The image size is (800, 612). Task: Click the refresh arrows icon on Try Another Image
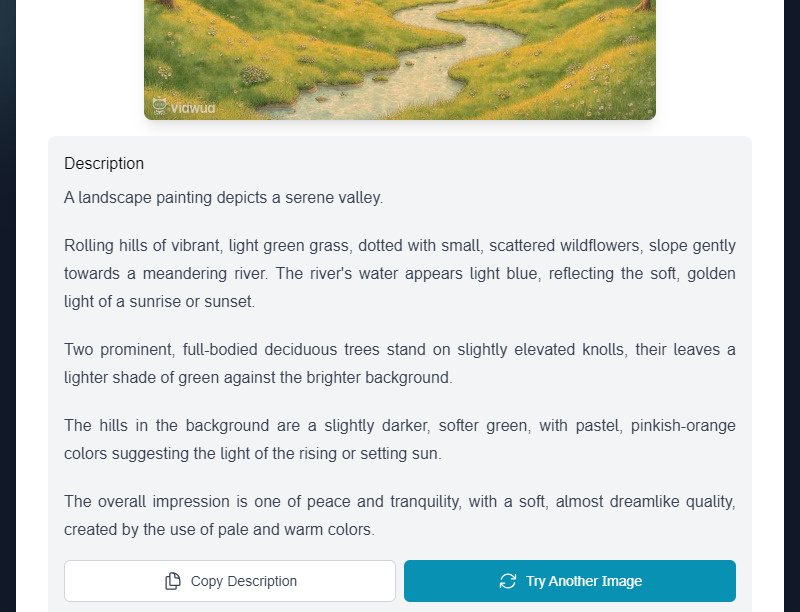pos(508,581)
